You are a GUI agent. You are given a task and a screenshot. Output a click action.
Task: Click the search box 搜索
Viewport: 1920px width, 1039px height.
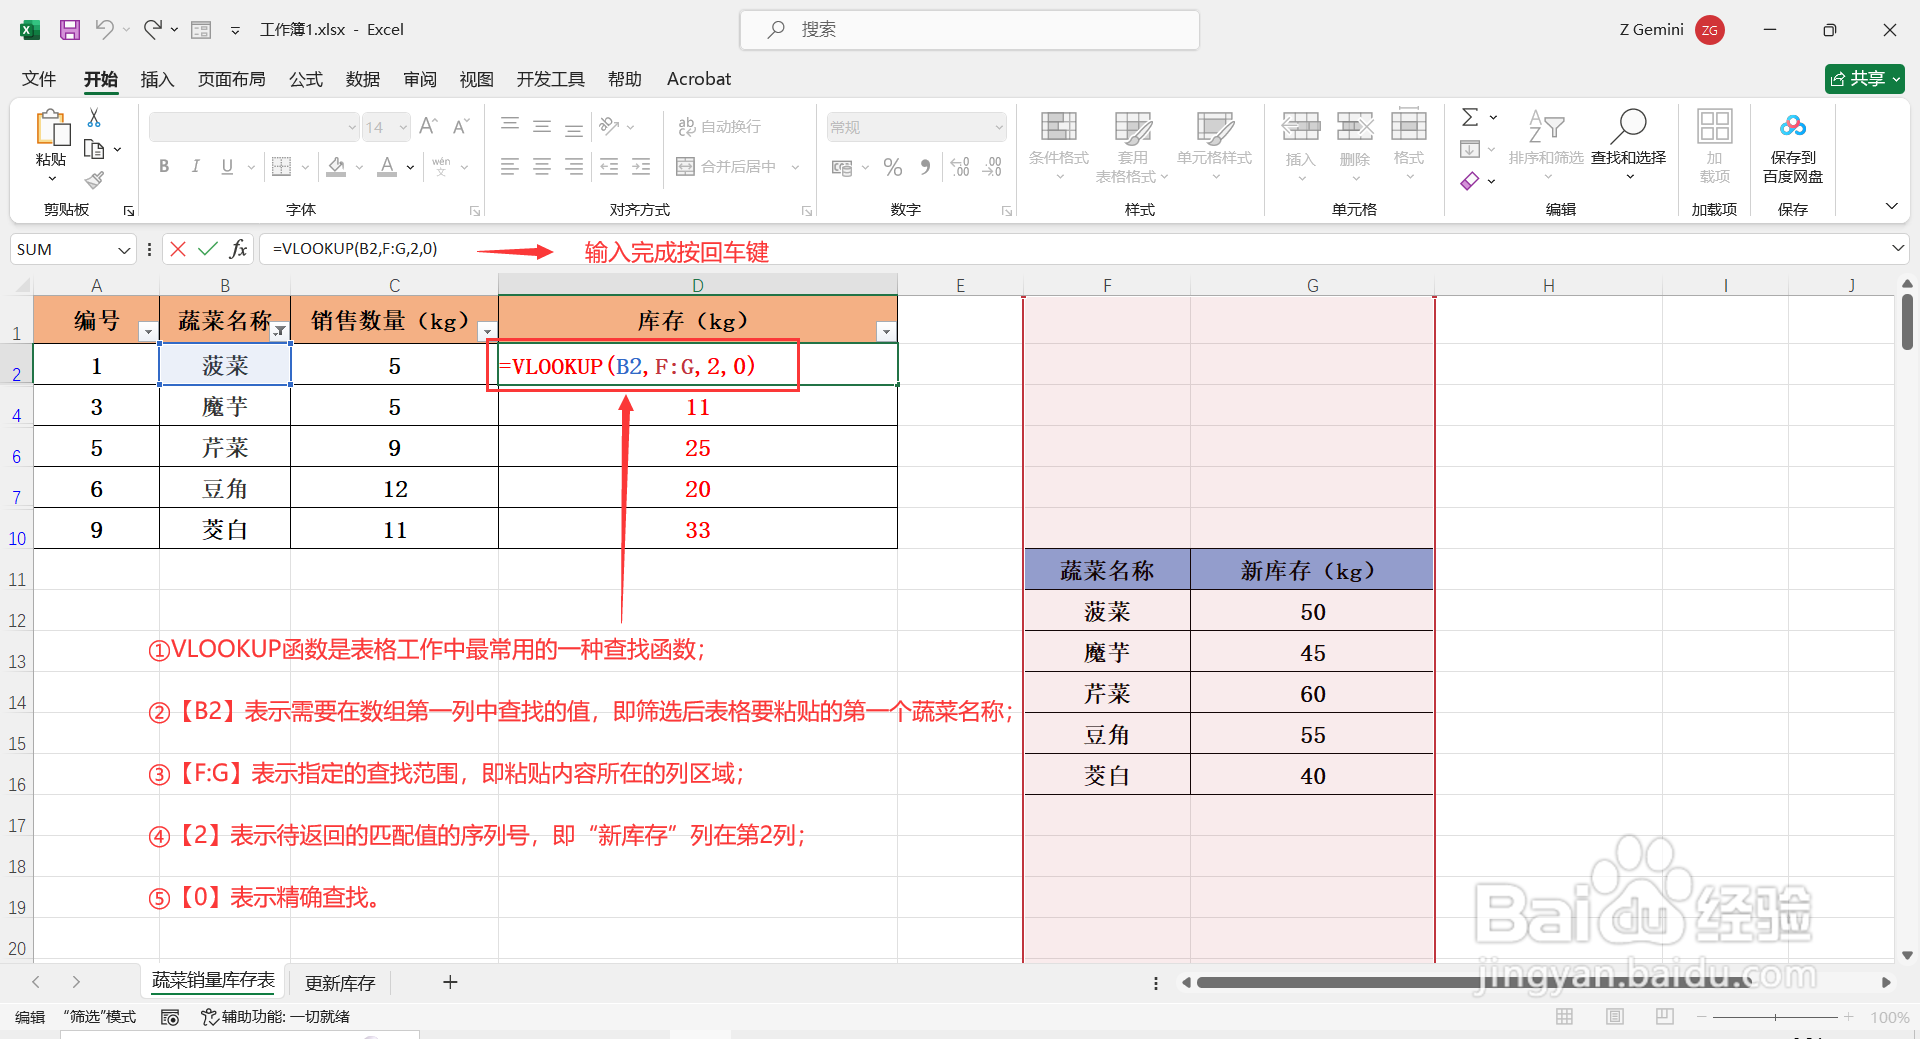tap(970, 30)
